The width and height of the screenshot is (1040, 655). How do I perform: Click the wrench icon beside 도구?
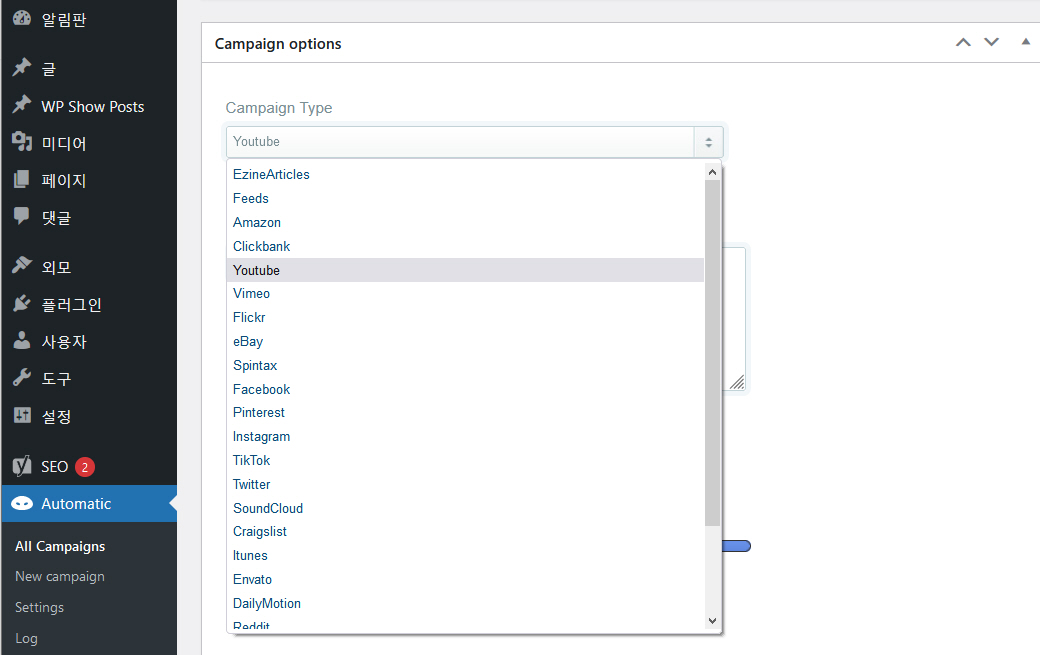tap(22, 377)
